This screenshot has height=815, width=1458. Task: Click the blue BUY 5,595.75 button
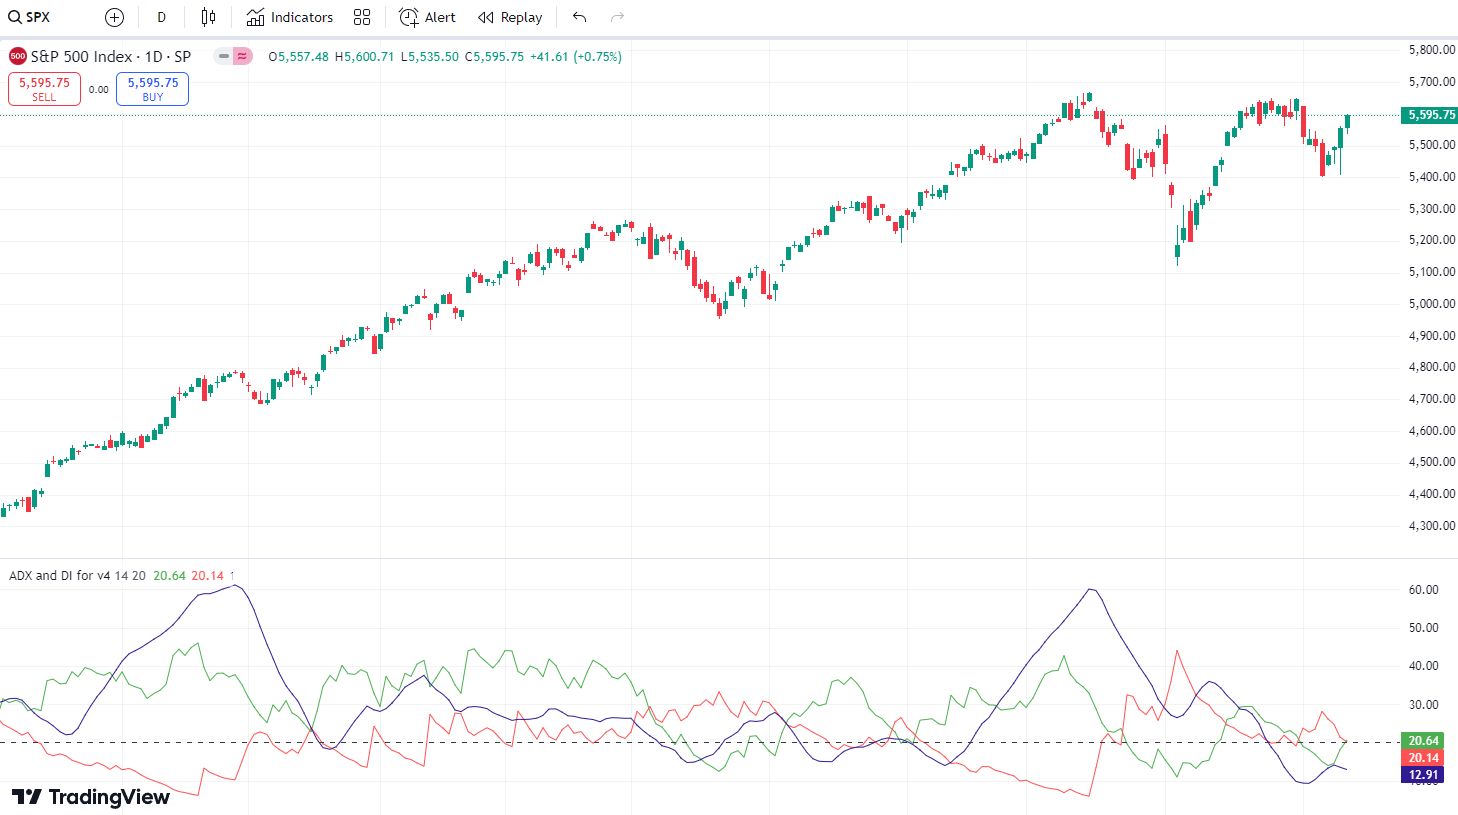tap(152, 89)
